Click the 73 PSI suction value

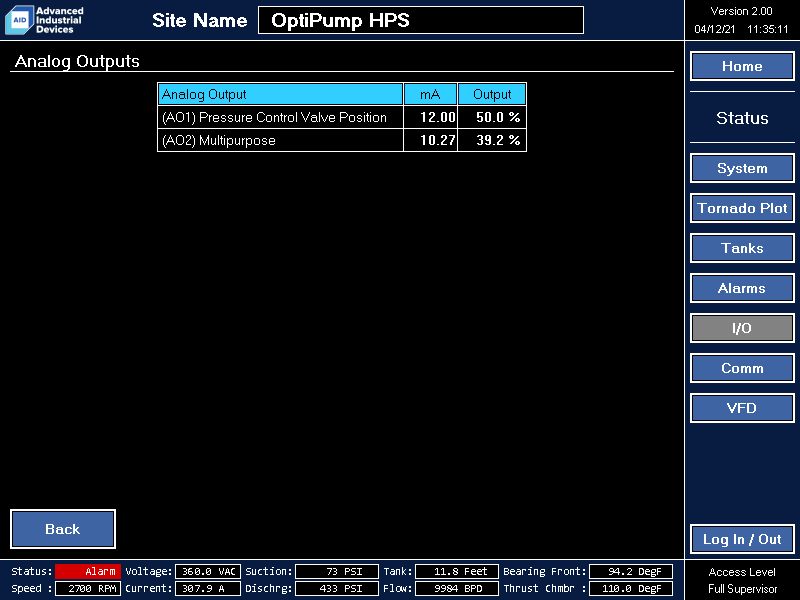click(337, 571)
